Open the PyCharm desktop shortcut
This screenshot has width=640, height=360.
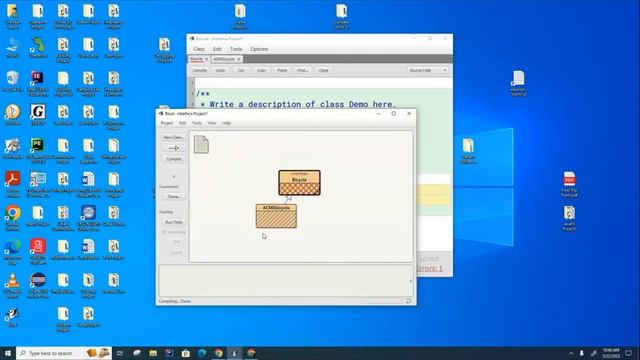(38, 150)
